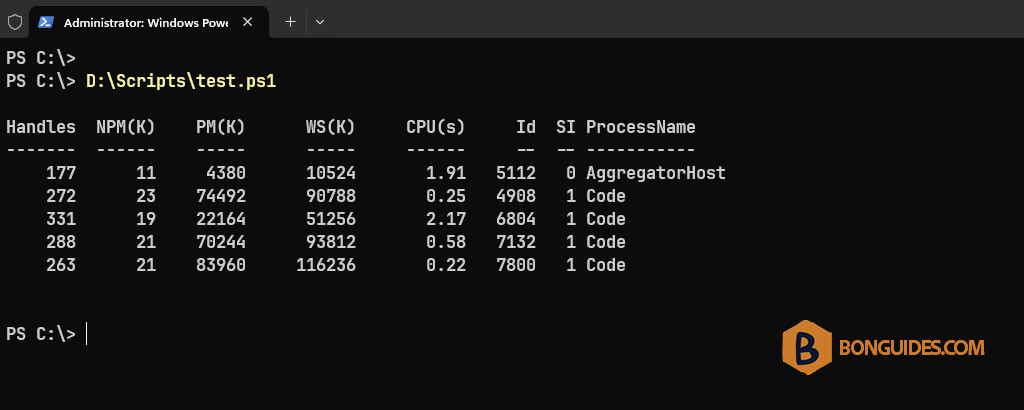The width and height of the screenshot is (1024, 410).
Task: Click process Id 7132
Action: [516, 242]
